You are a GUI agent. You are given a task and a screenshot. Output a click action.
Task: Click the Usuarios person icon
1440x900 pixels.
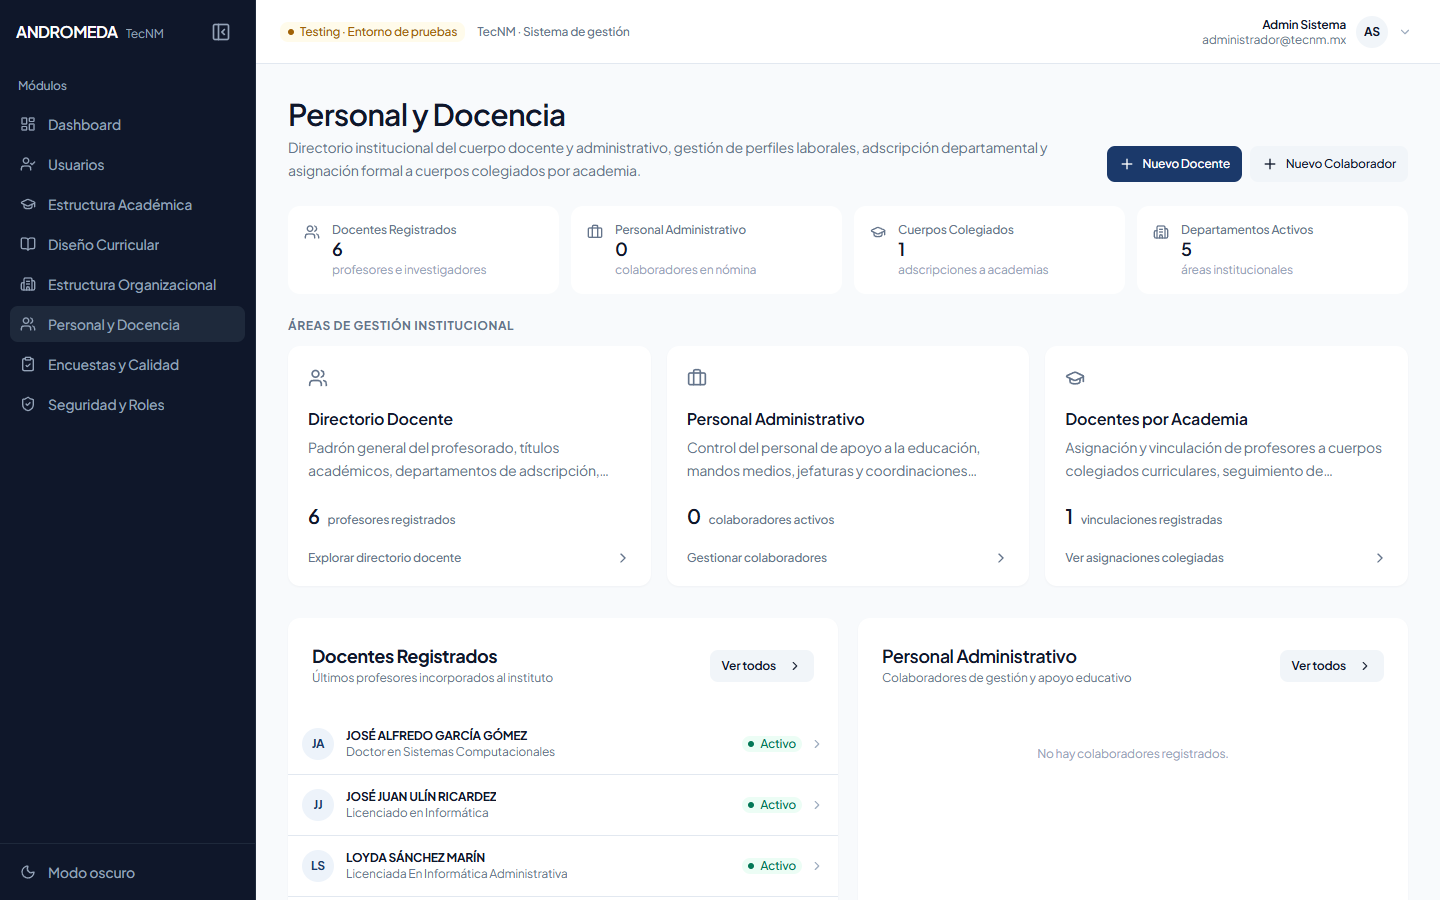[28, 164]
